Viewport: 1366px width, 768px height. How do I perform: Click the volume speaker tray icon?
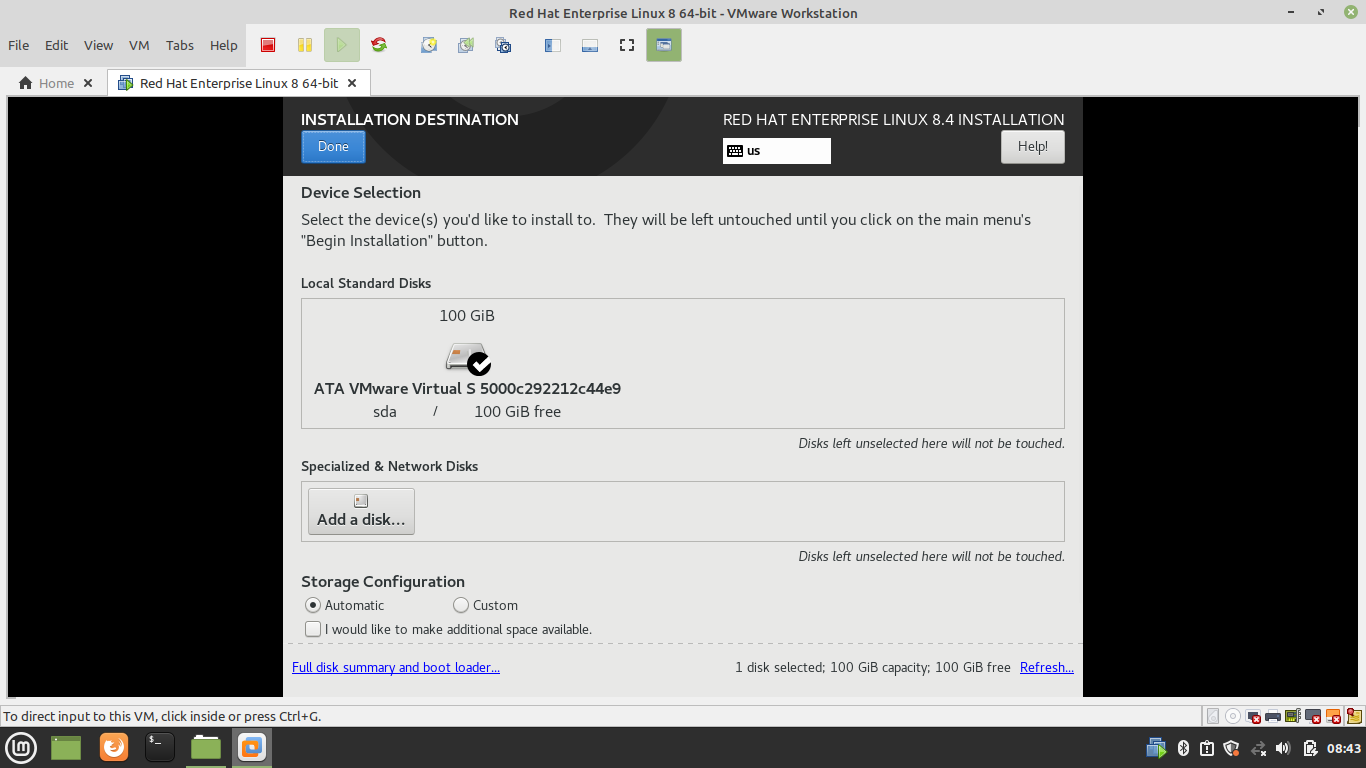1283,748
